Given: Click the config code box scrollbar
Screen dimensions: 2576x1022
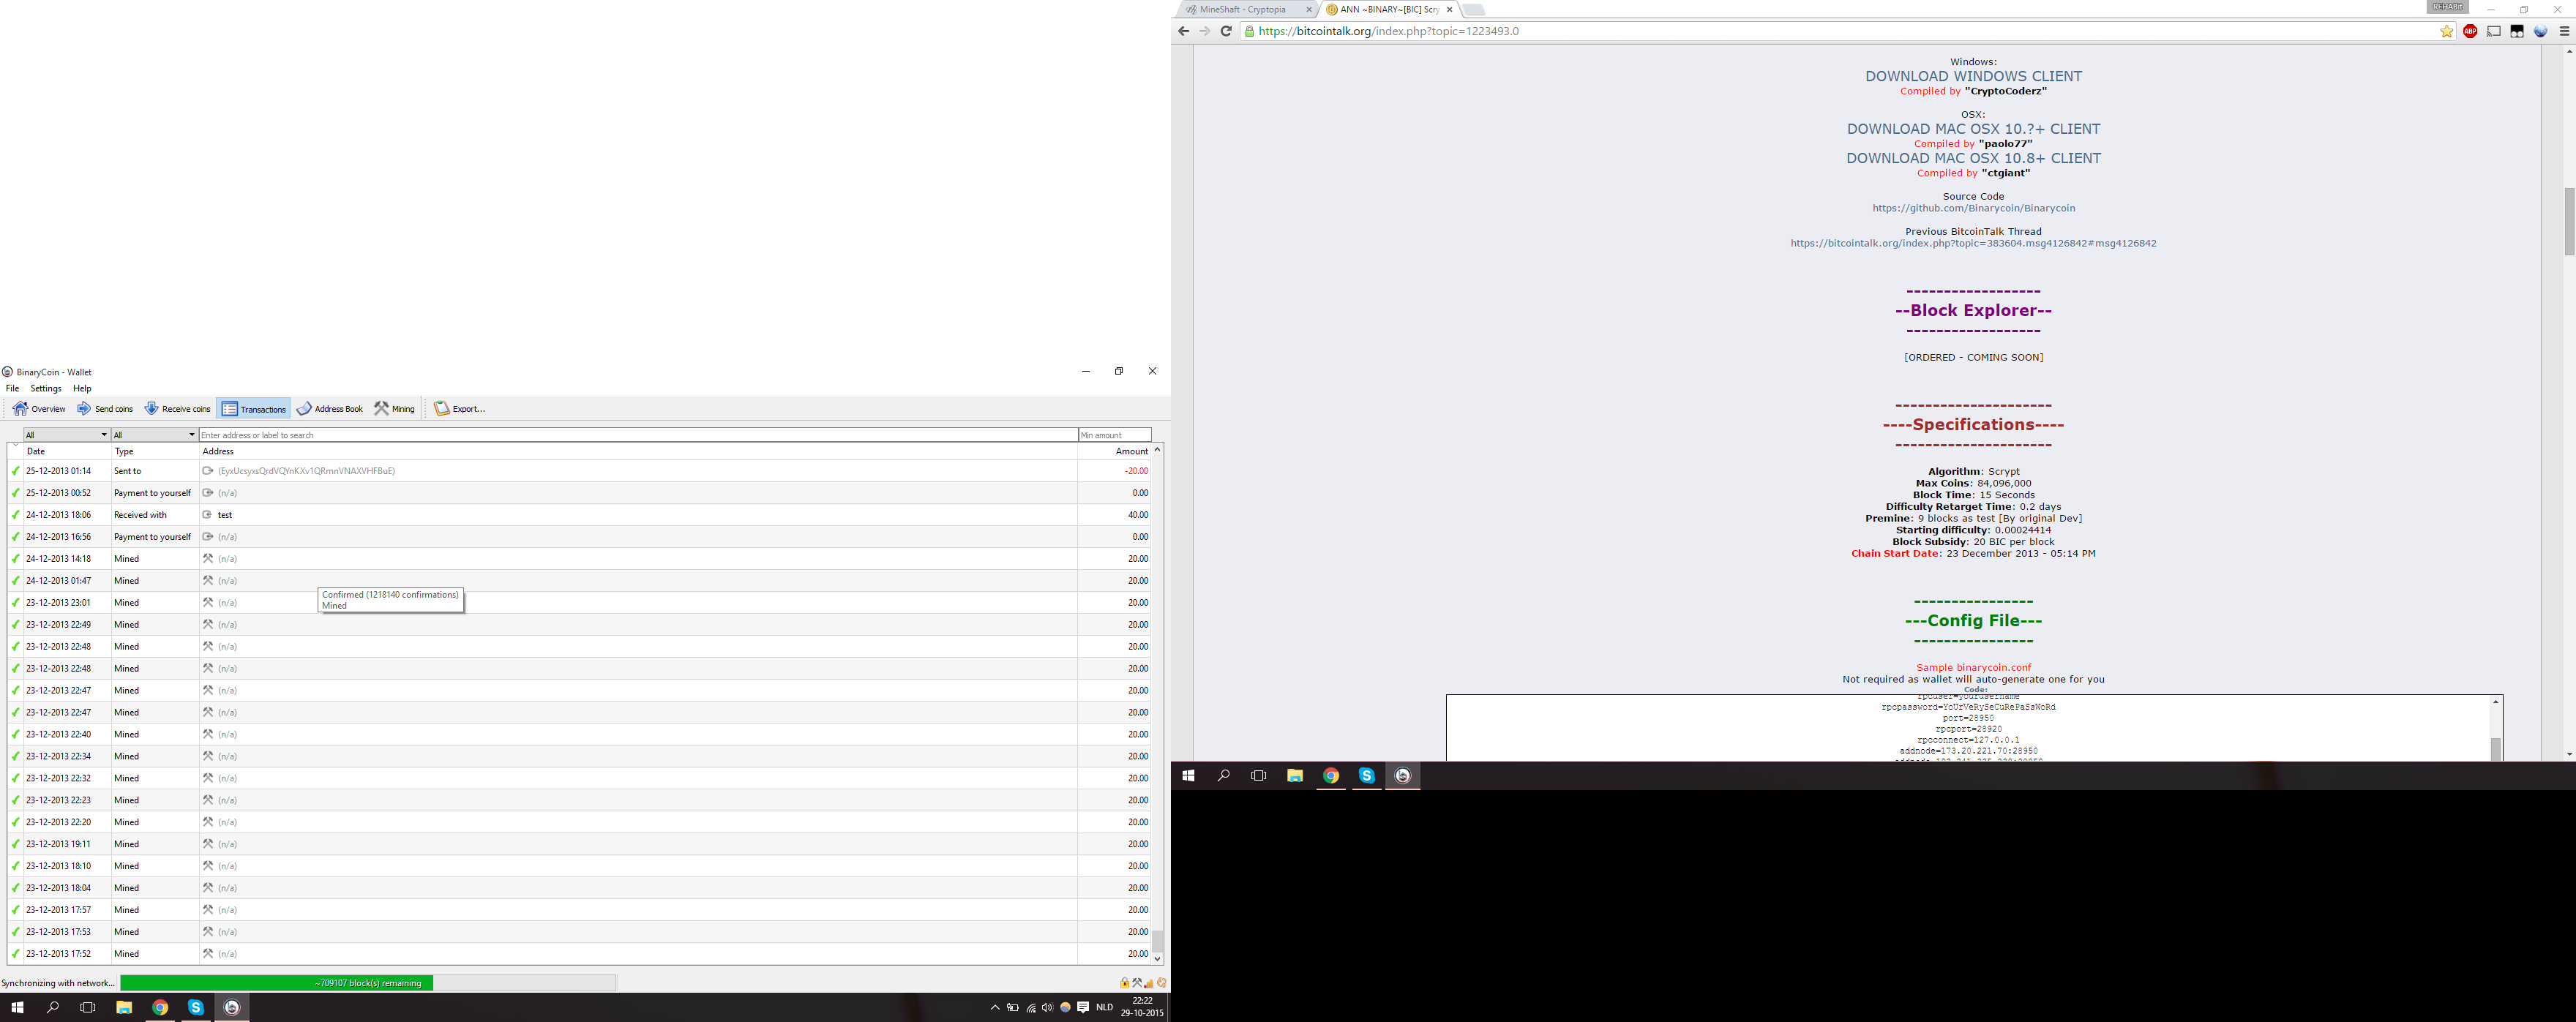Looking at the screenshot, I should [x=2496, y=729].
